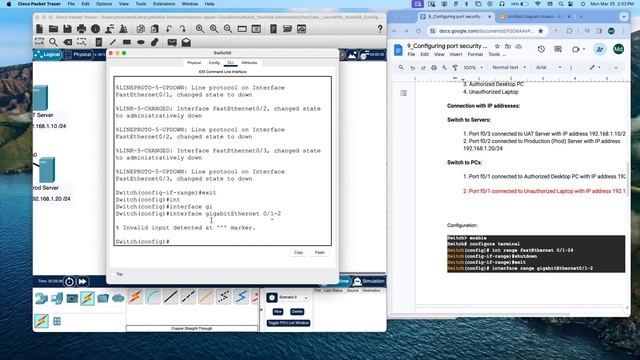Image resolution: width=640 pixels, height=360 pixels.
Task: Select the Draw Line tool
Action: click(113, 42)
